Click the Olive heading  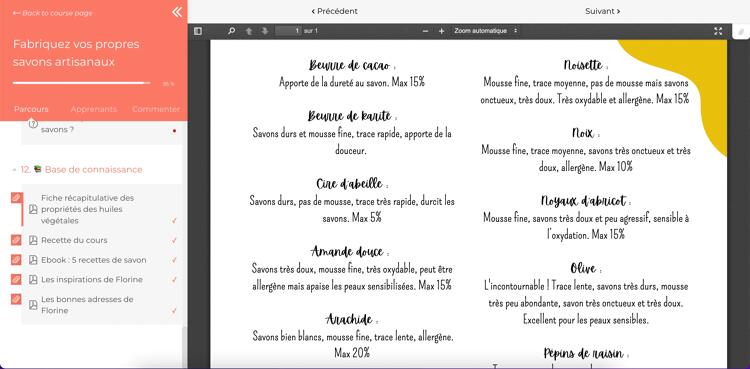(586, 268)
